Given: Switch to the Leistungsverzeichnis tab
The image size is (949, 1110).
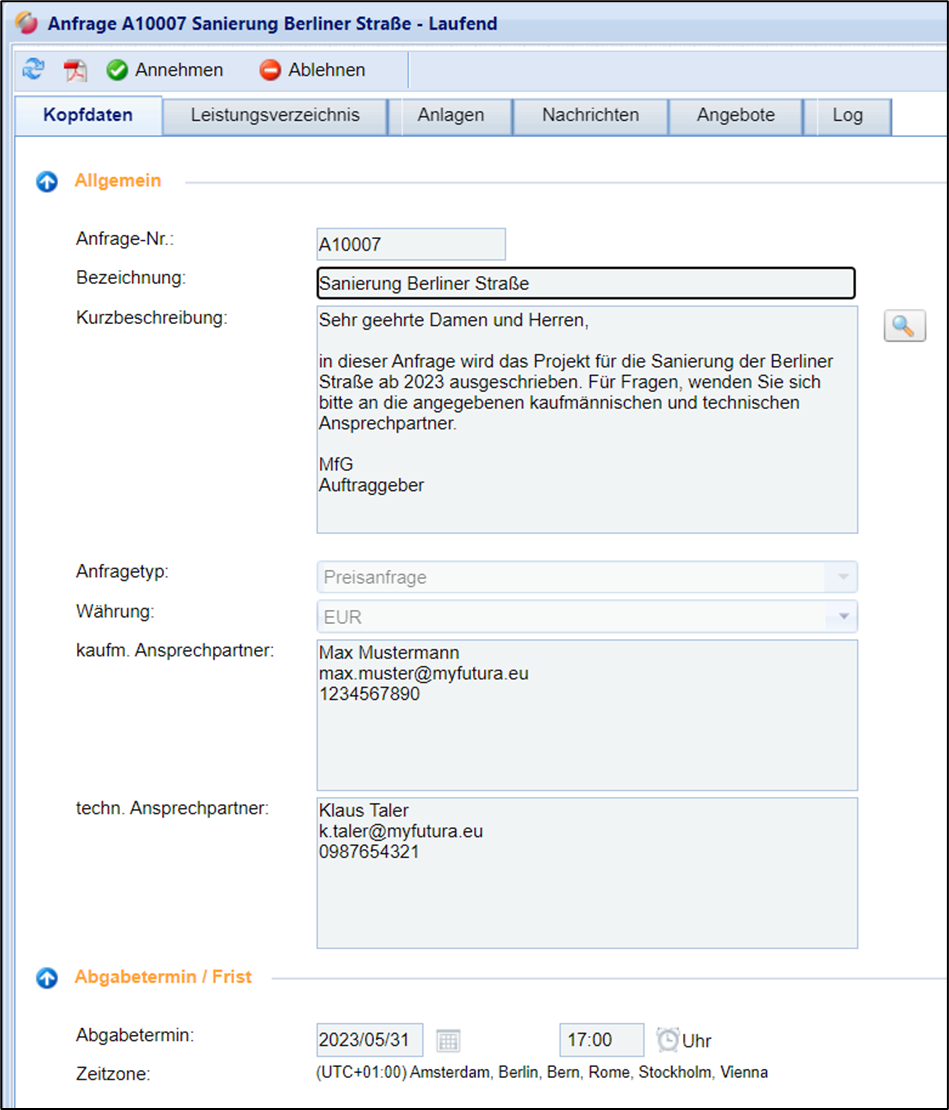Looking at the screenshot, I should (275, 115).
